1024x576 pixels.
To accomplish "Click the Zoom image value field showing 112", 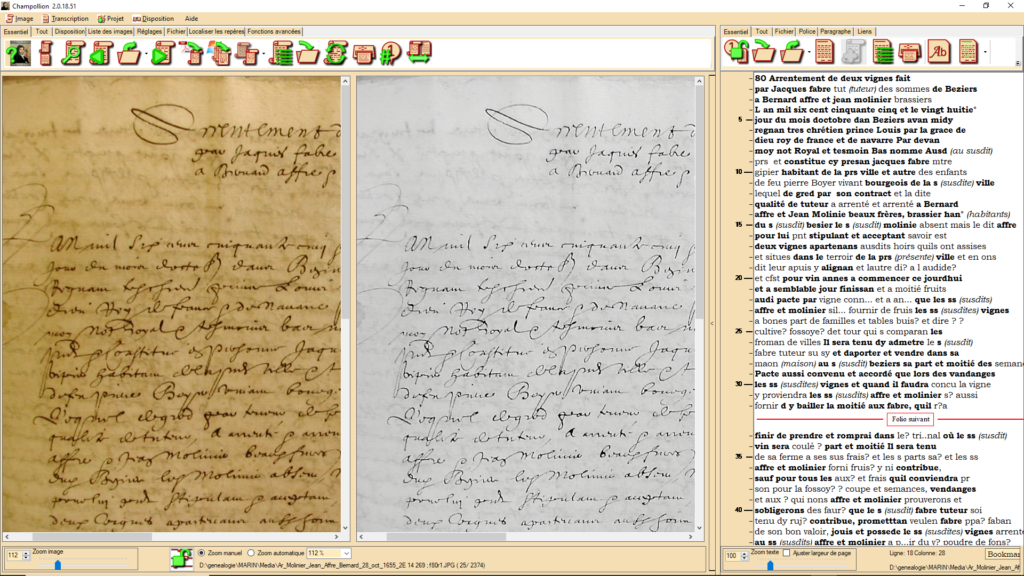I will point(13,556).
